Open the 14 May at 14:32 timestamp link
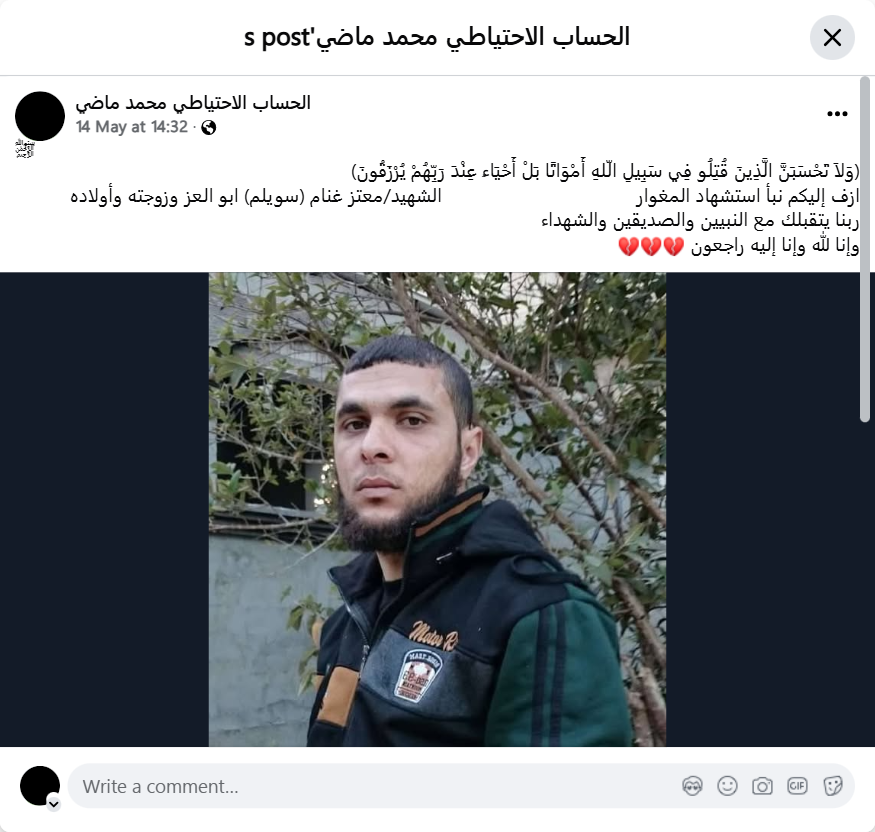 (x=132, y=127)
